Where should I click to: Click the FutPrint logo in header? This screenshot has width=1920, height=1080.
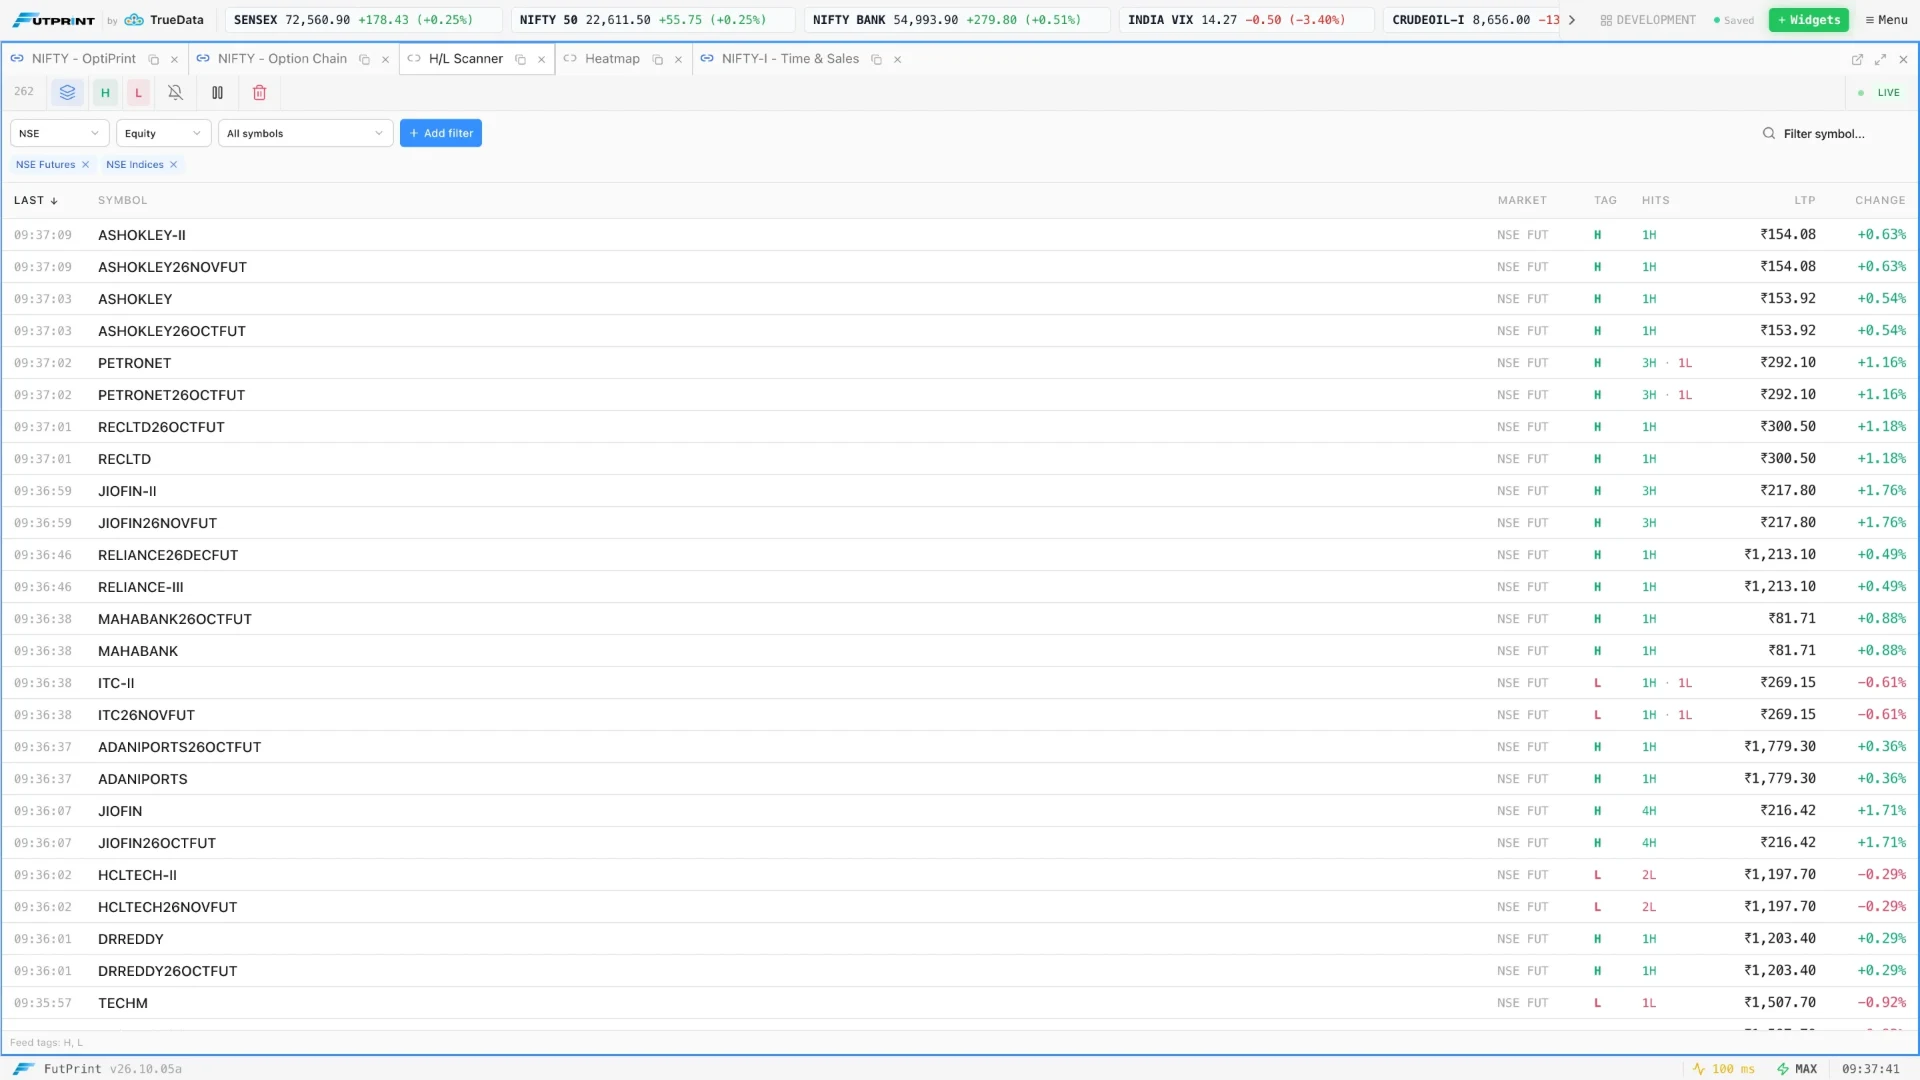[x=53, y=20]
